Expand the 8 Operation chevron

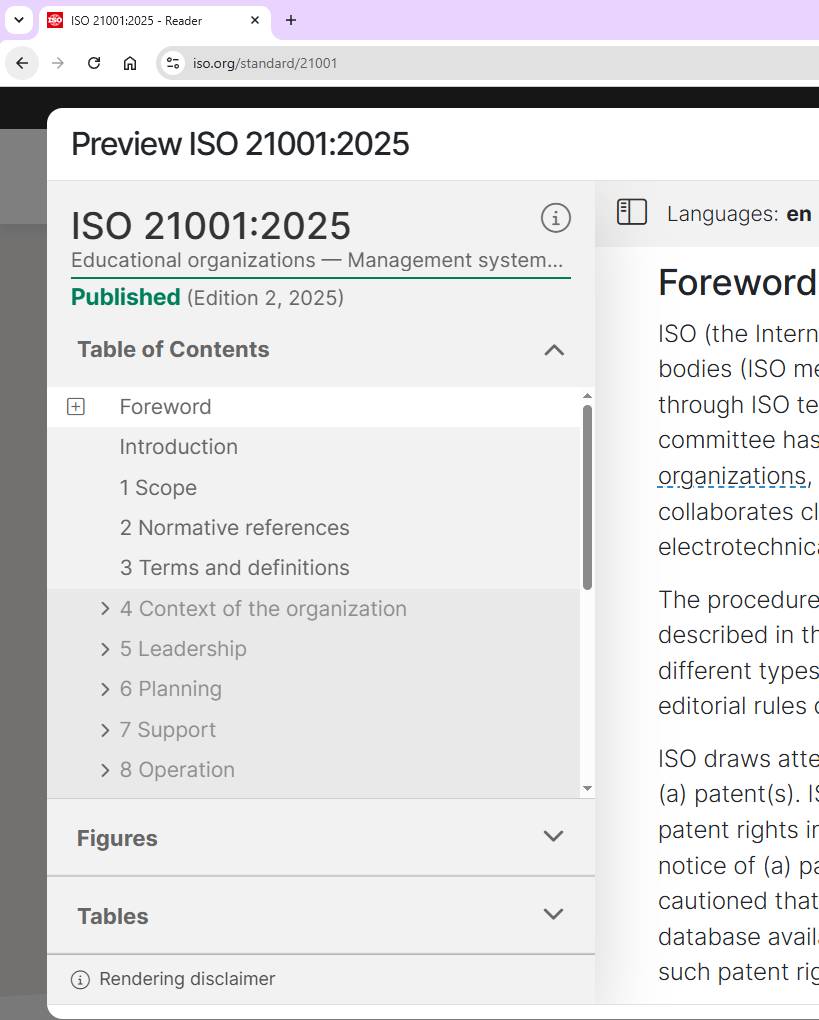(x=105, y=770)
